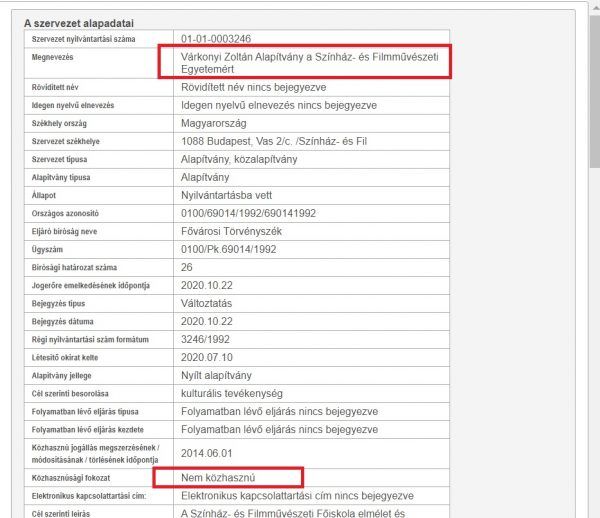Select old registration number 3246/1992

[x=205, y=339]
